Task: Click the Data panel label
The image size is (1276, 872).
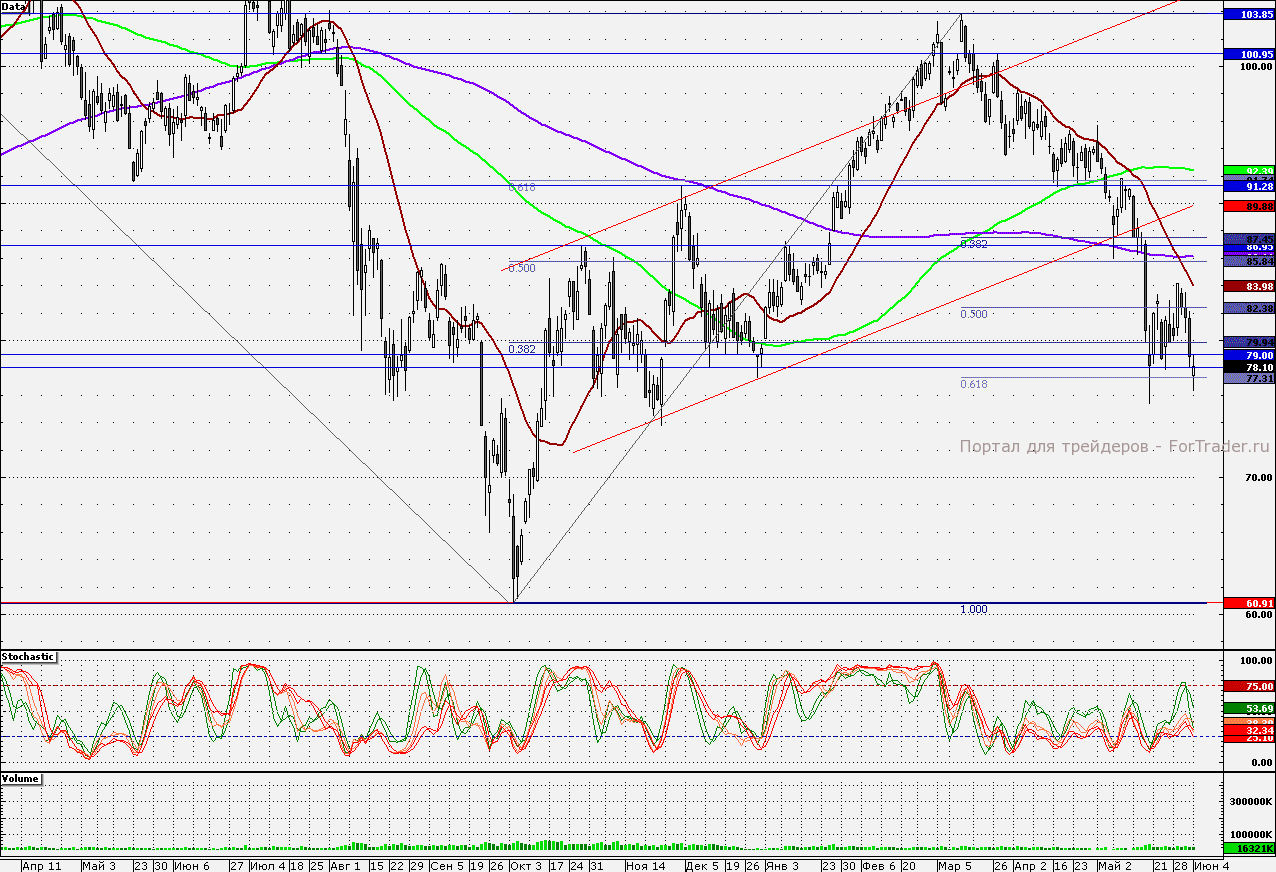Action: pos(14,6)
